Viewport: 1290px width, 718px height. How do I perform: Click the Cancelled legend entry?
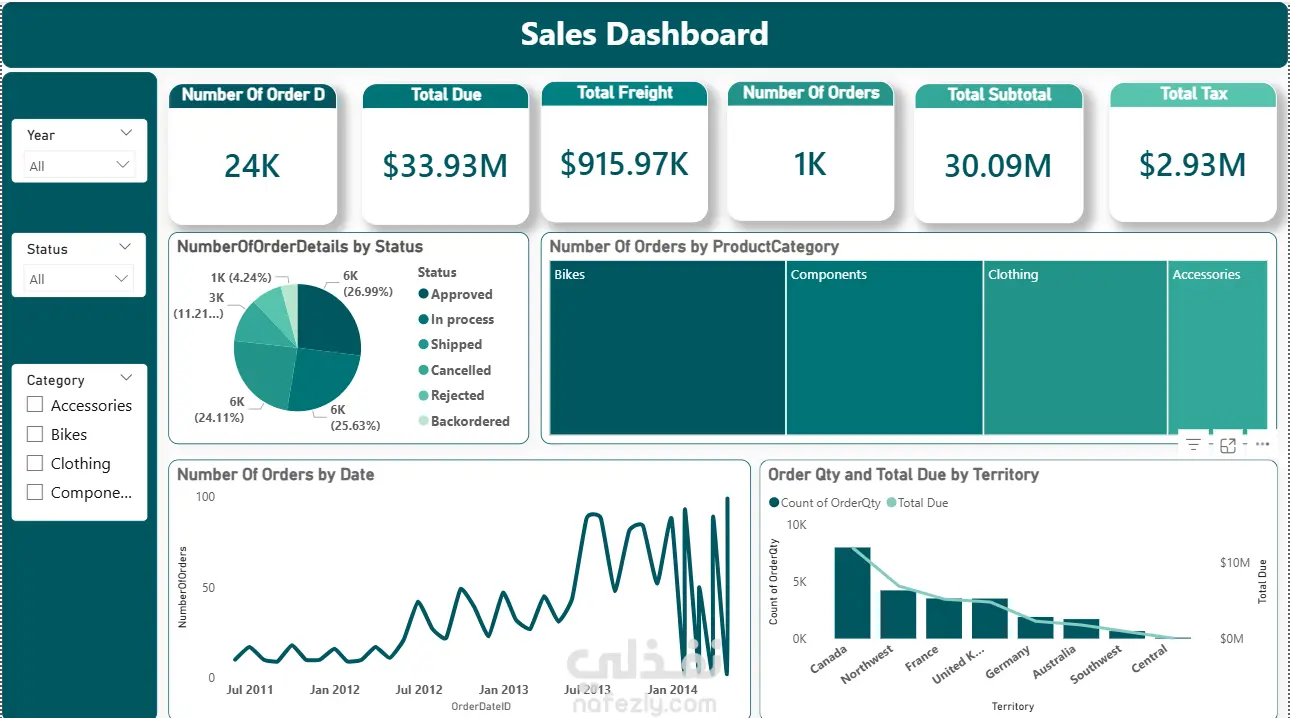[455, 370]
